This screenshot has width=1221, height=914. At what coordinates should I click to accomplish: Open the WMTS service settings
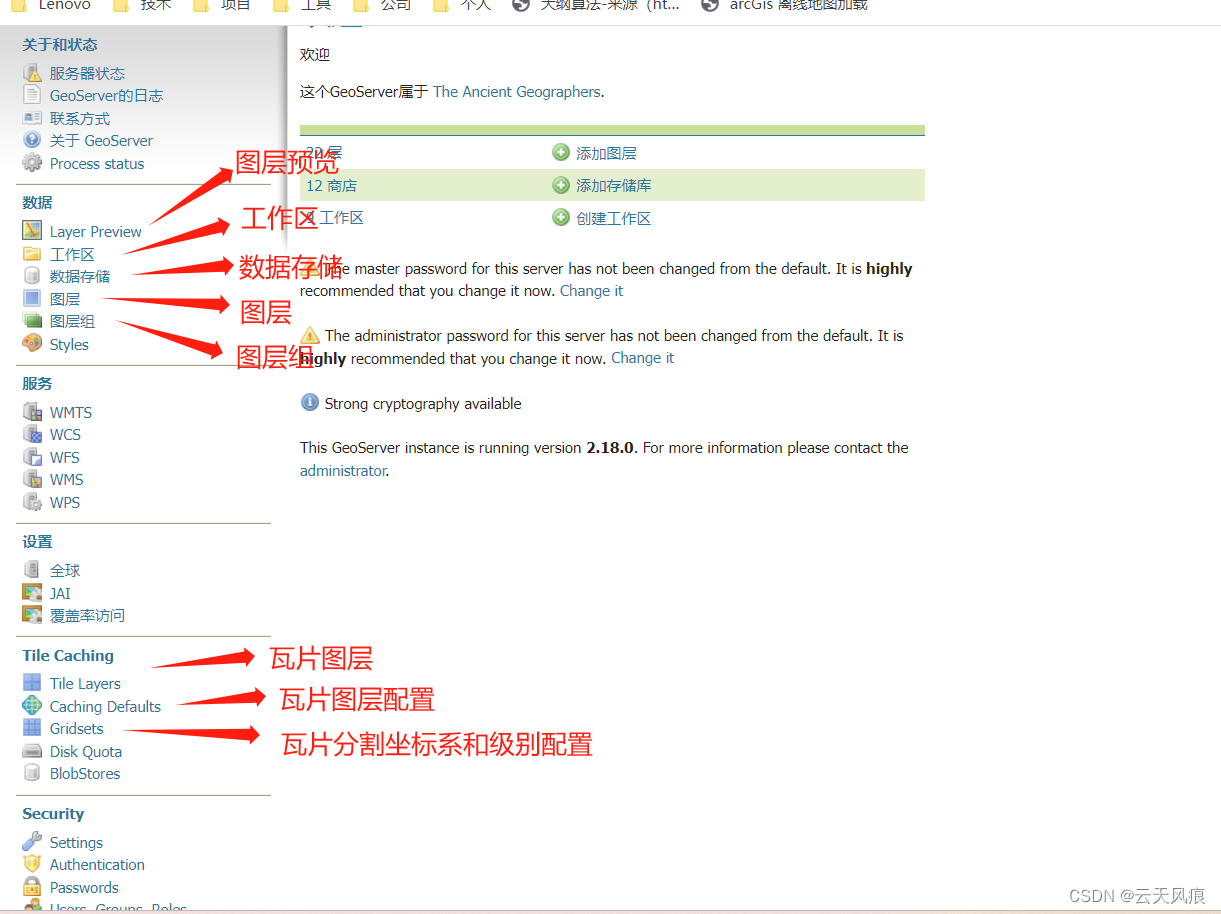coord(71,413)
